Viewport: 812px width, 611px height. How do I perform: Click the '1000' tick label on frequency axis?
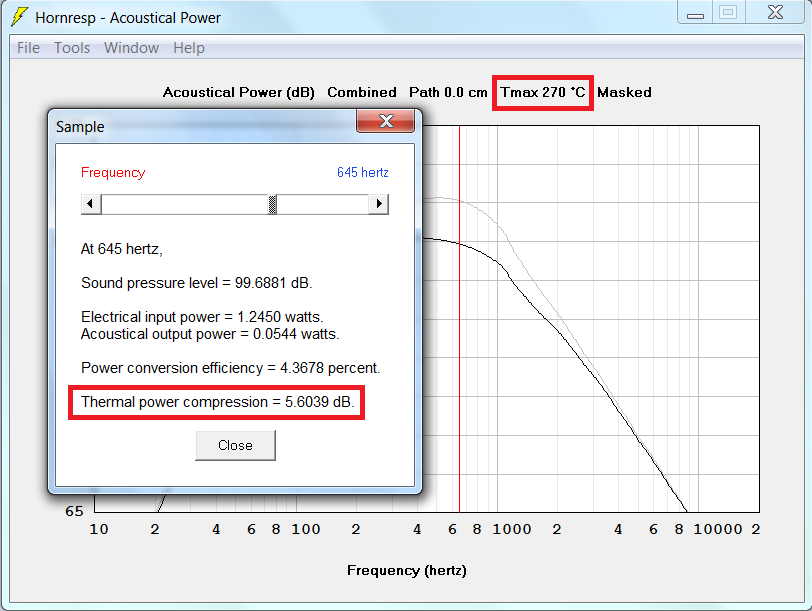512,529
